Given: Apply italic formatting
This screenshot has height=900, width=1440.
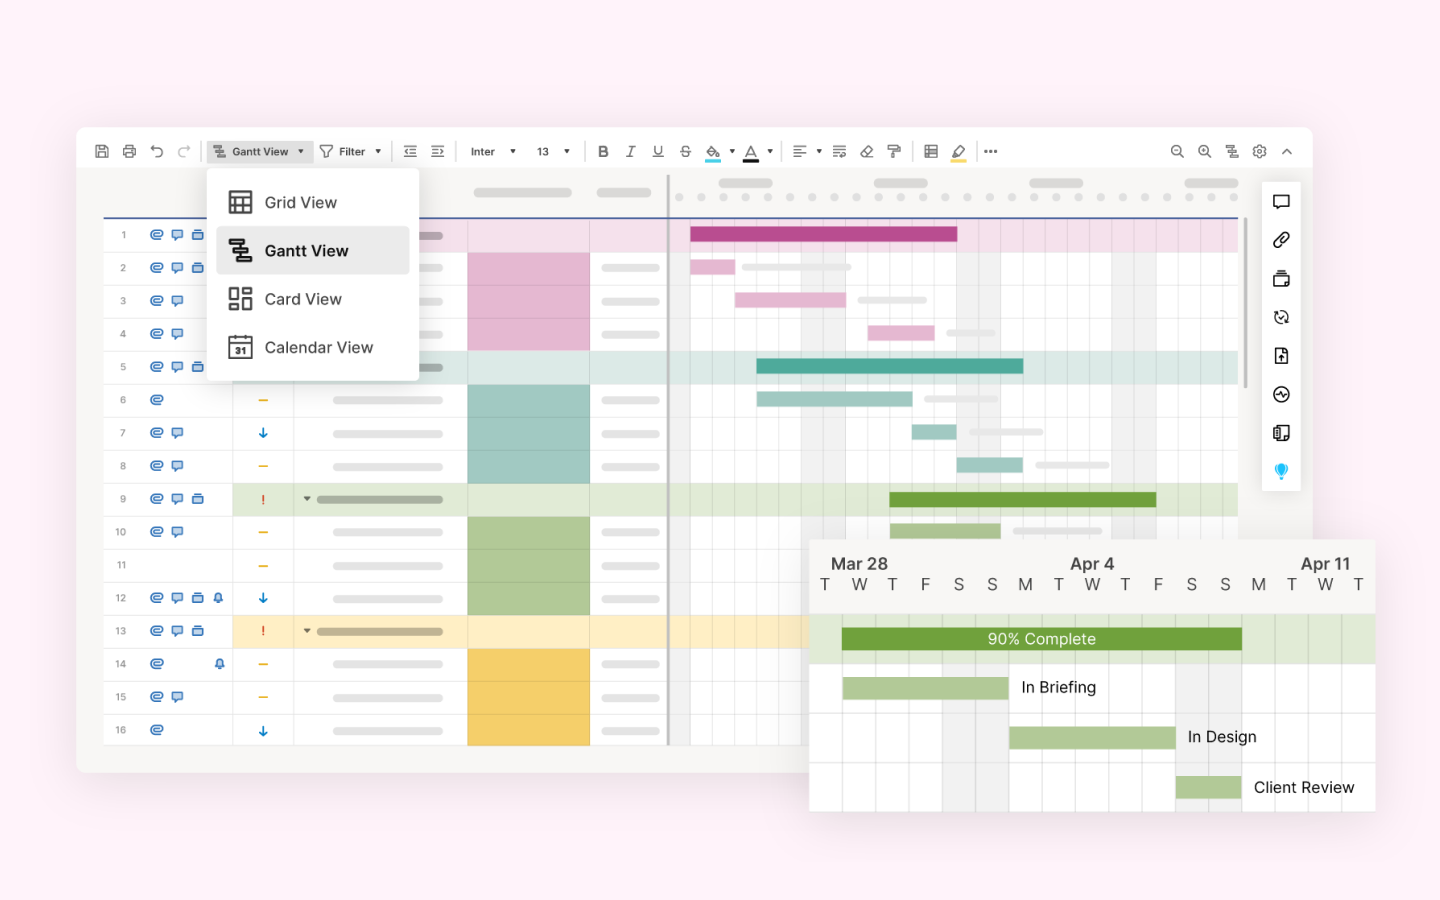Looking at the screenshot, I should pos(631,151).
